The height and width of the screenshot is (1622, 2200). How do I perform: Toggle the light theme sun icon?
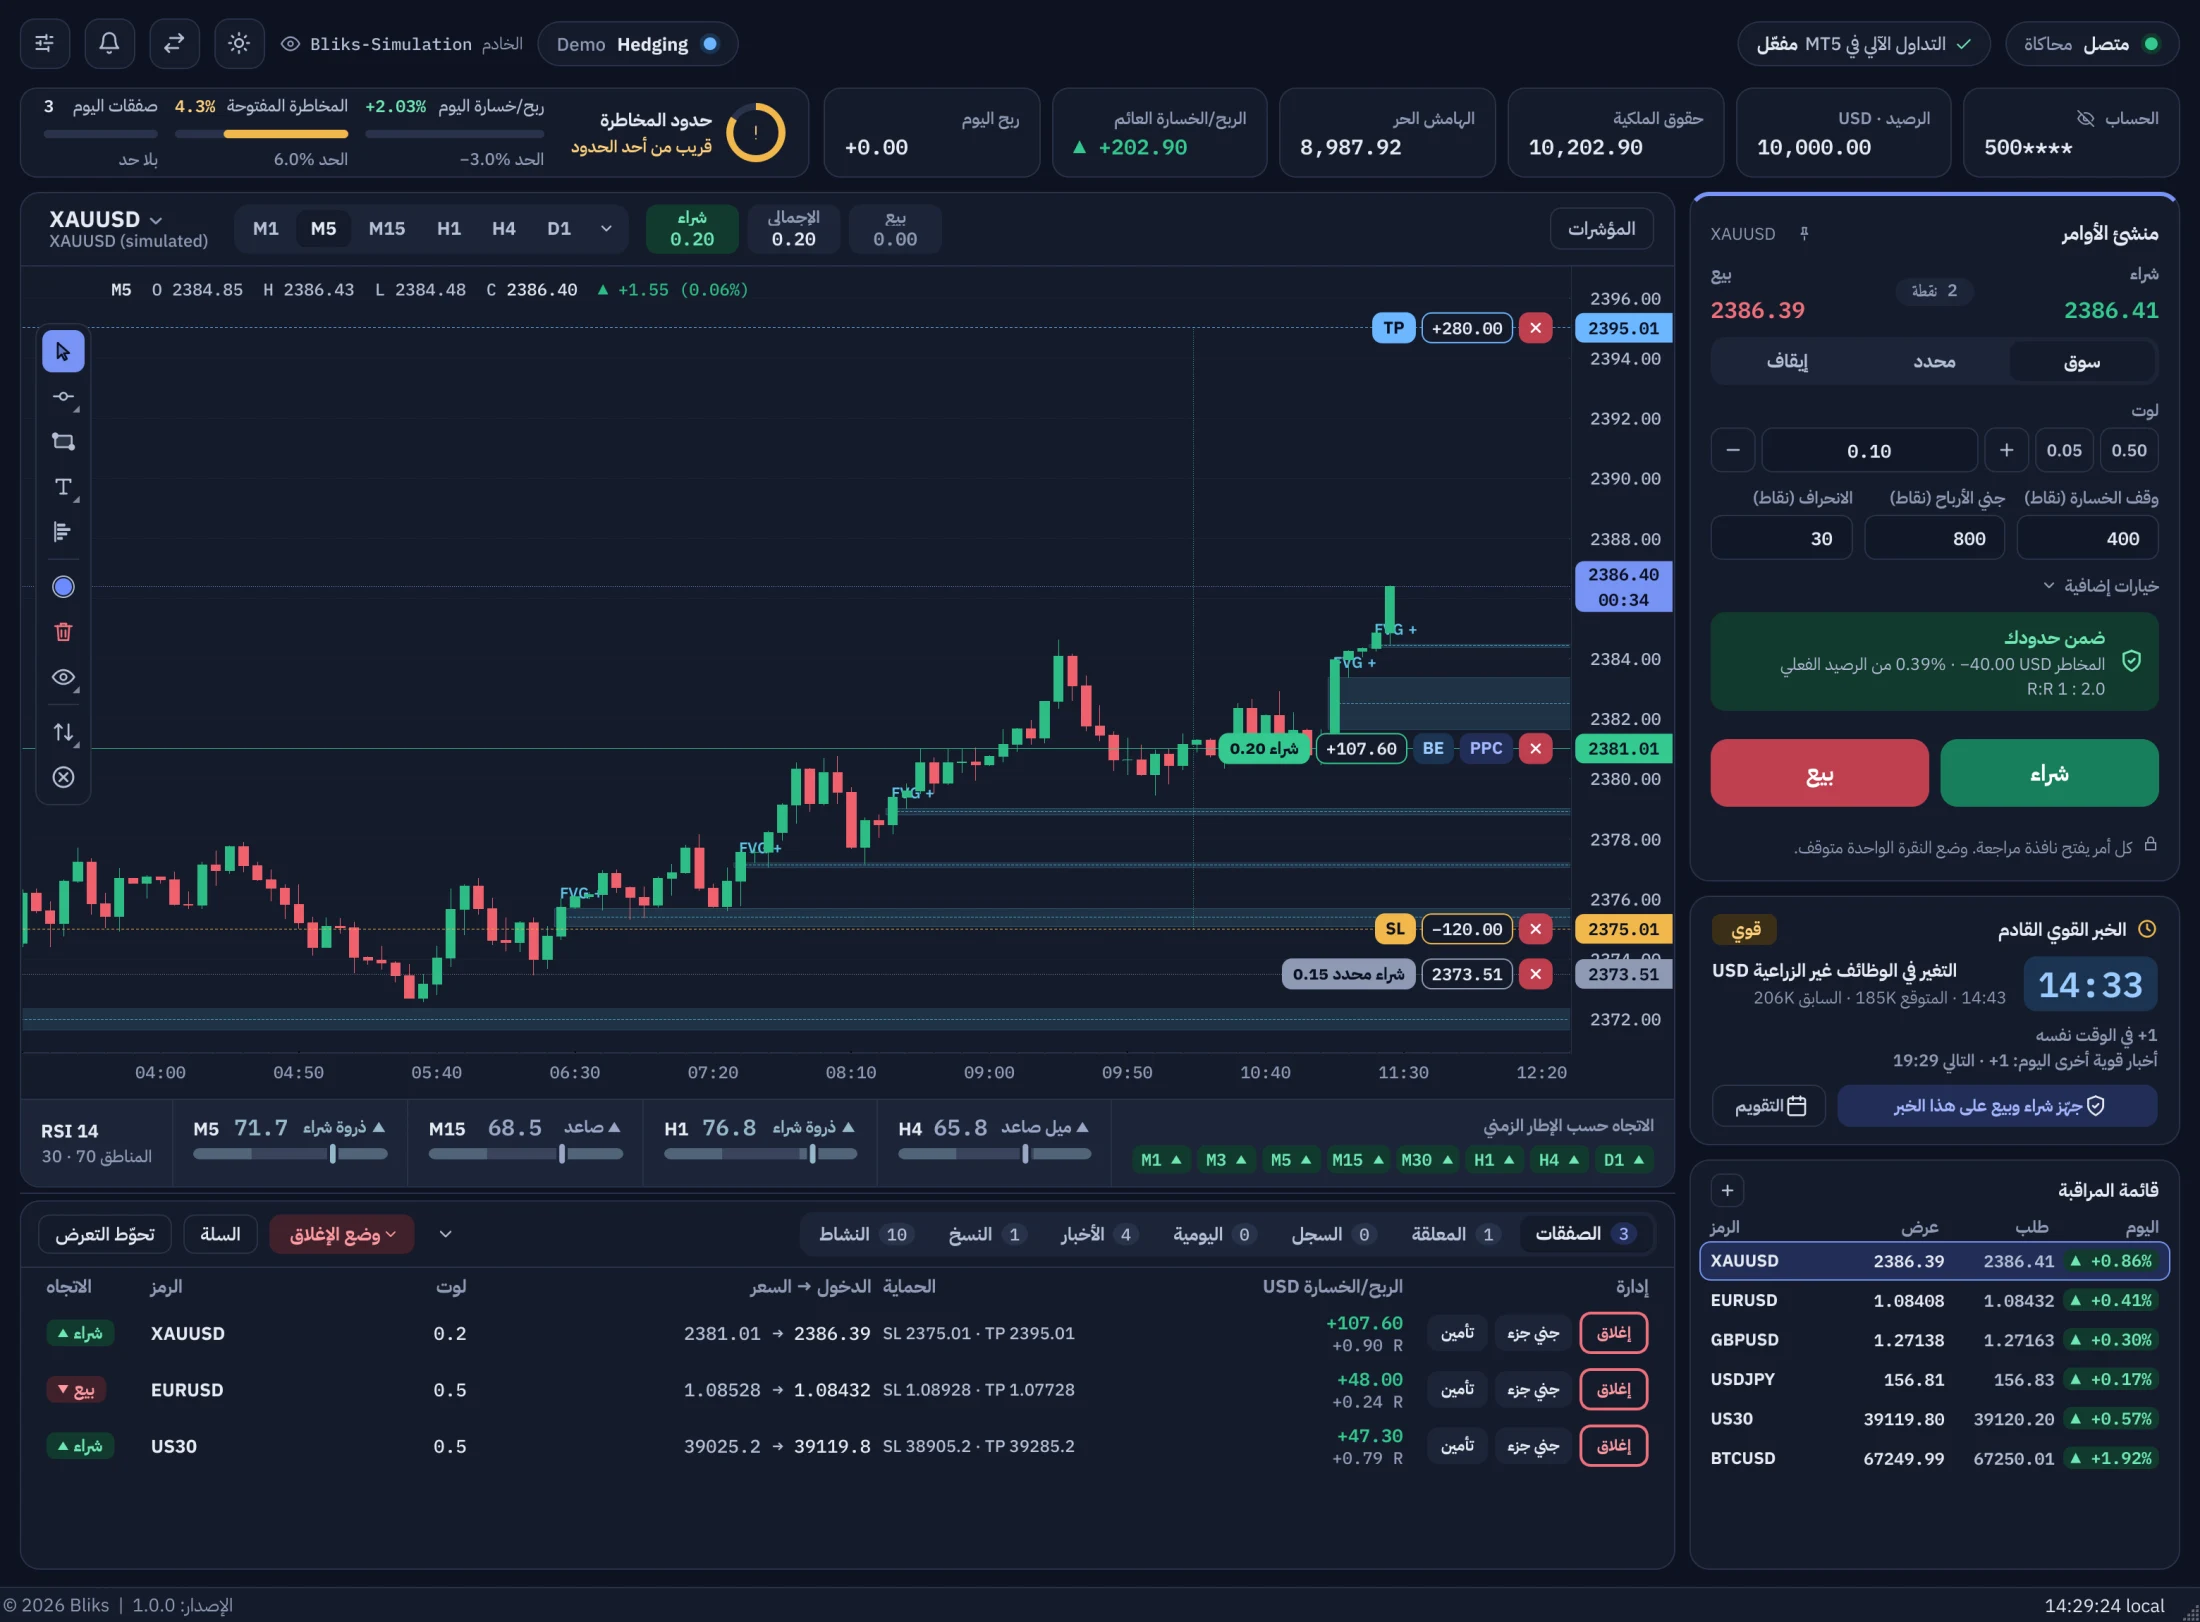tap(239, 44)
